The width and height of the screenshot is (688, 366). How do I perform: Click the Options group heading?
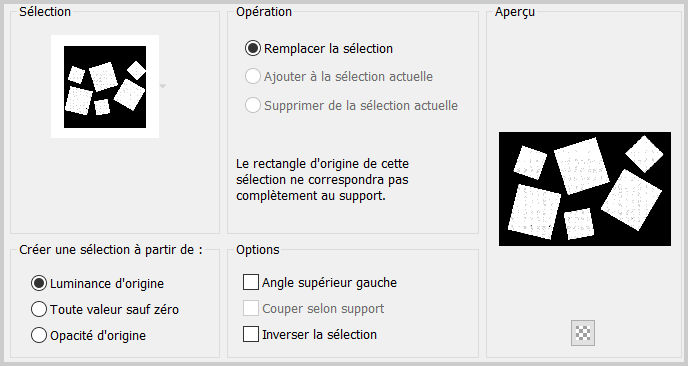(258, 250)
